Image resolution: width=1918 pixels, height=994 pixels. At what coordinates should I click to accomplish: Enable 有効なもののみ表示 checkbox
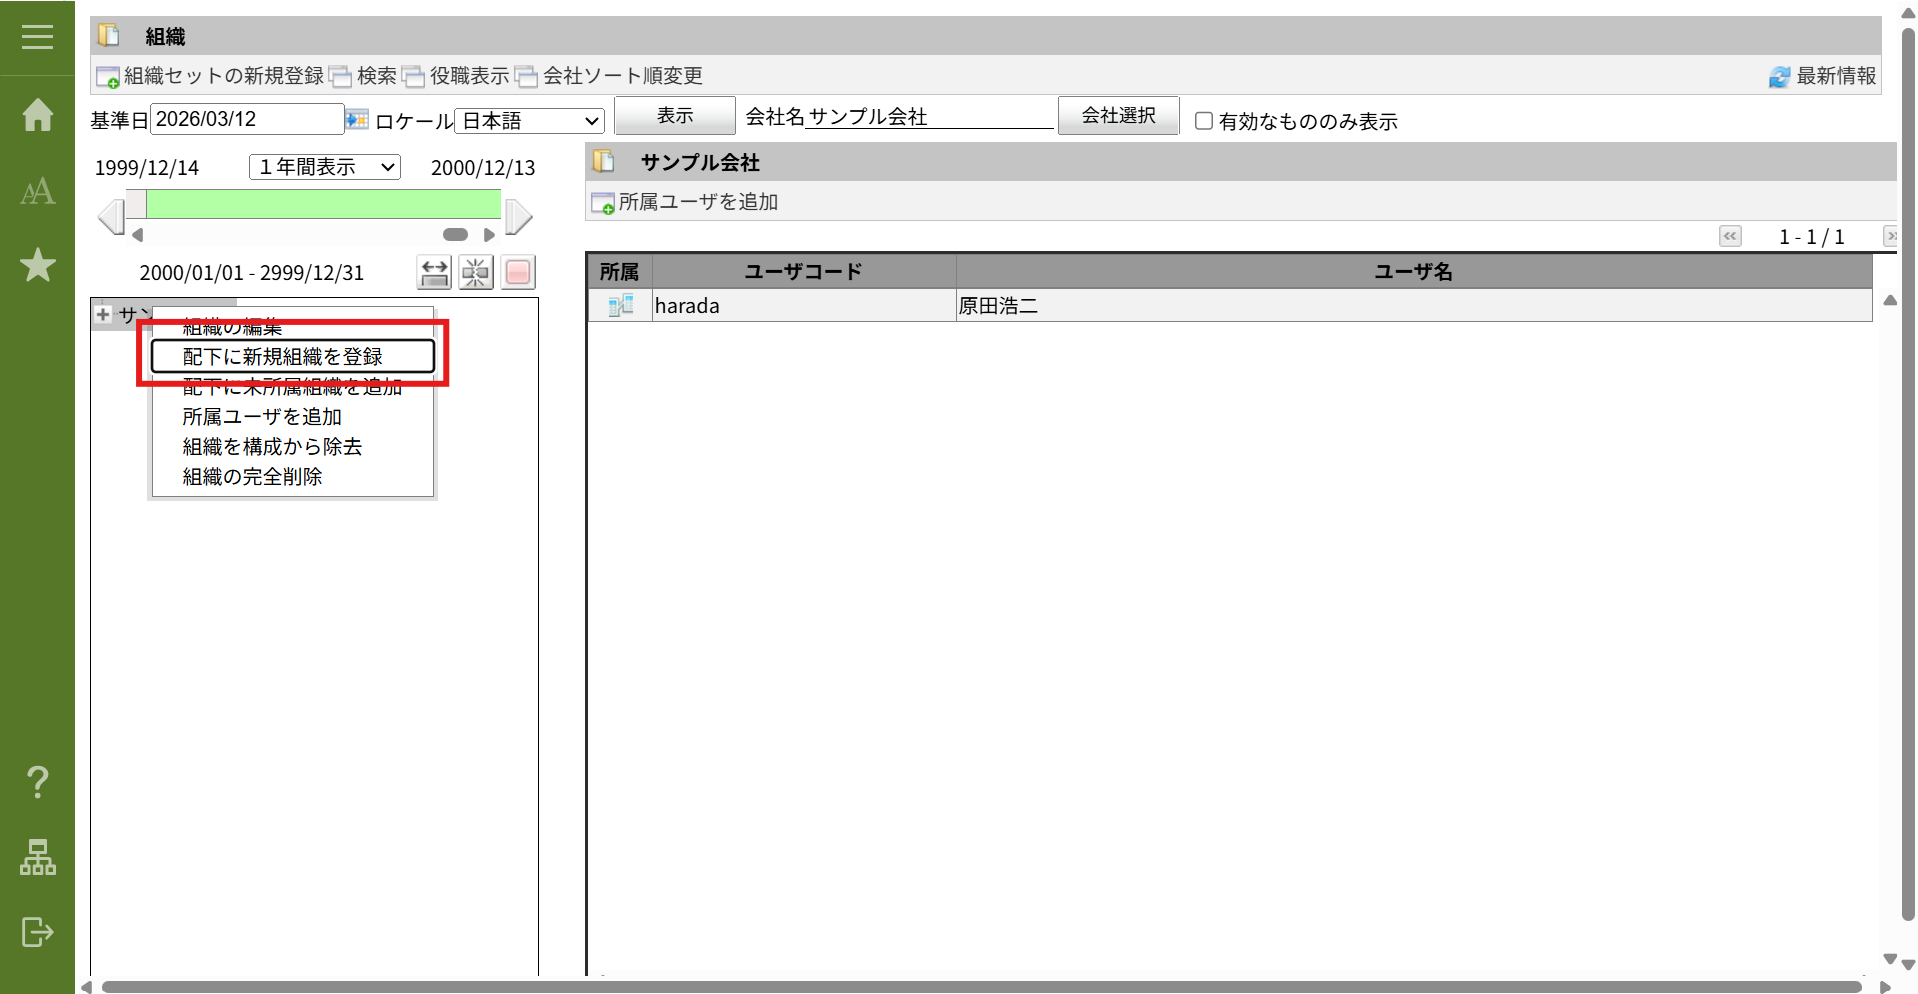click(x=1204, y=121)
